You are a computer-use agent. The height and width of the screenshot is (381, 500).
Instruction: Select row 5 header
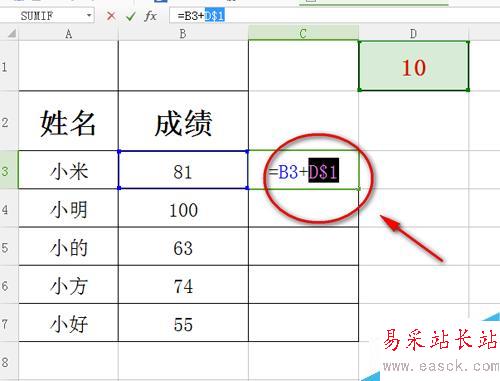9,246
